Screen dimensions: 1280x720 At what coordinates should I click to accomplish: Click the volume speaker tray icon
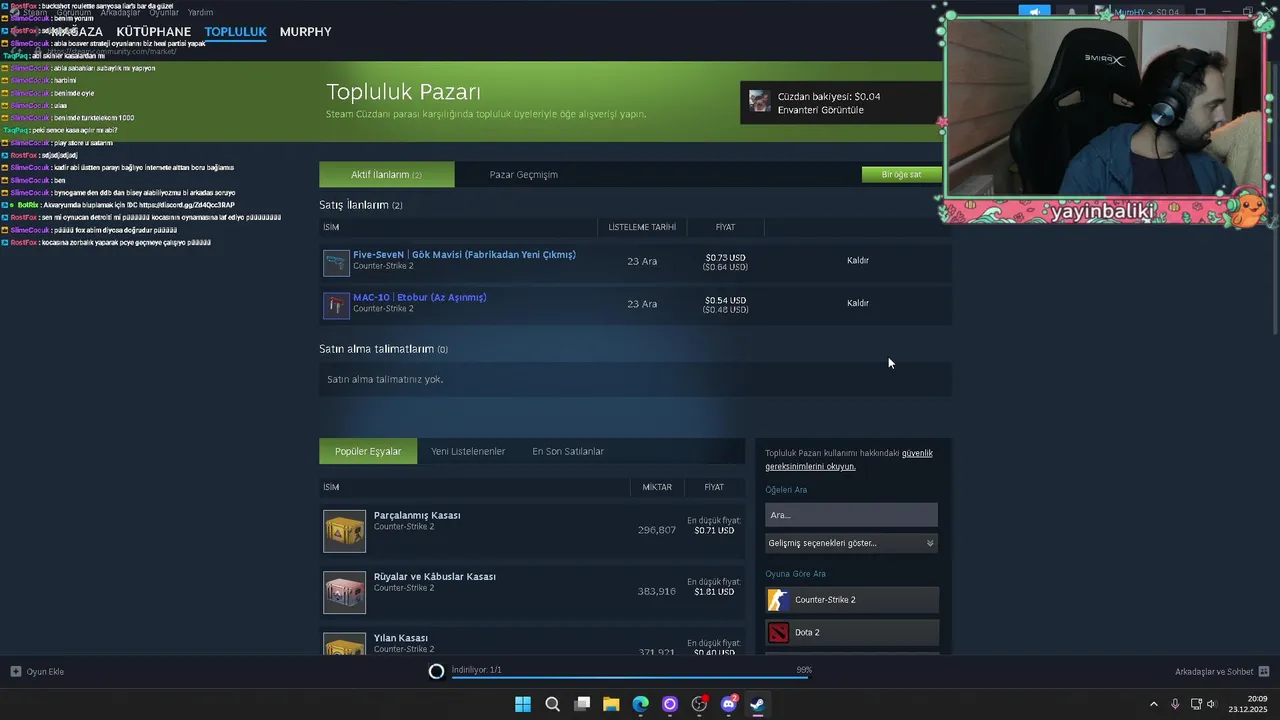pos(1212,704)
